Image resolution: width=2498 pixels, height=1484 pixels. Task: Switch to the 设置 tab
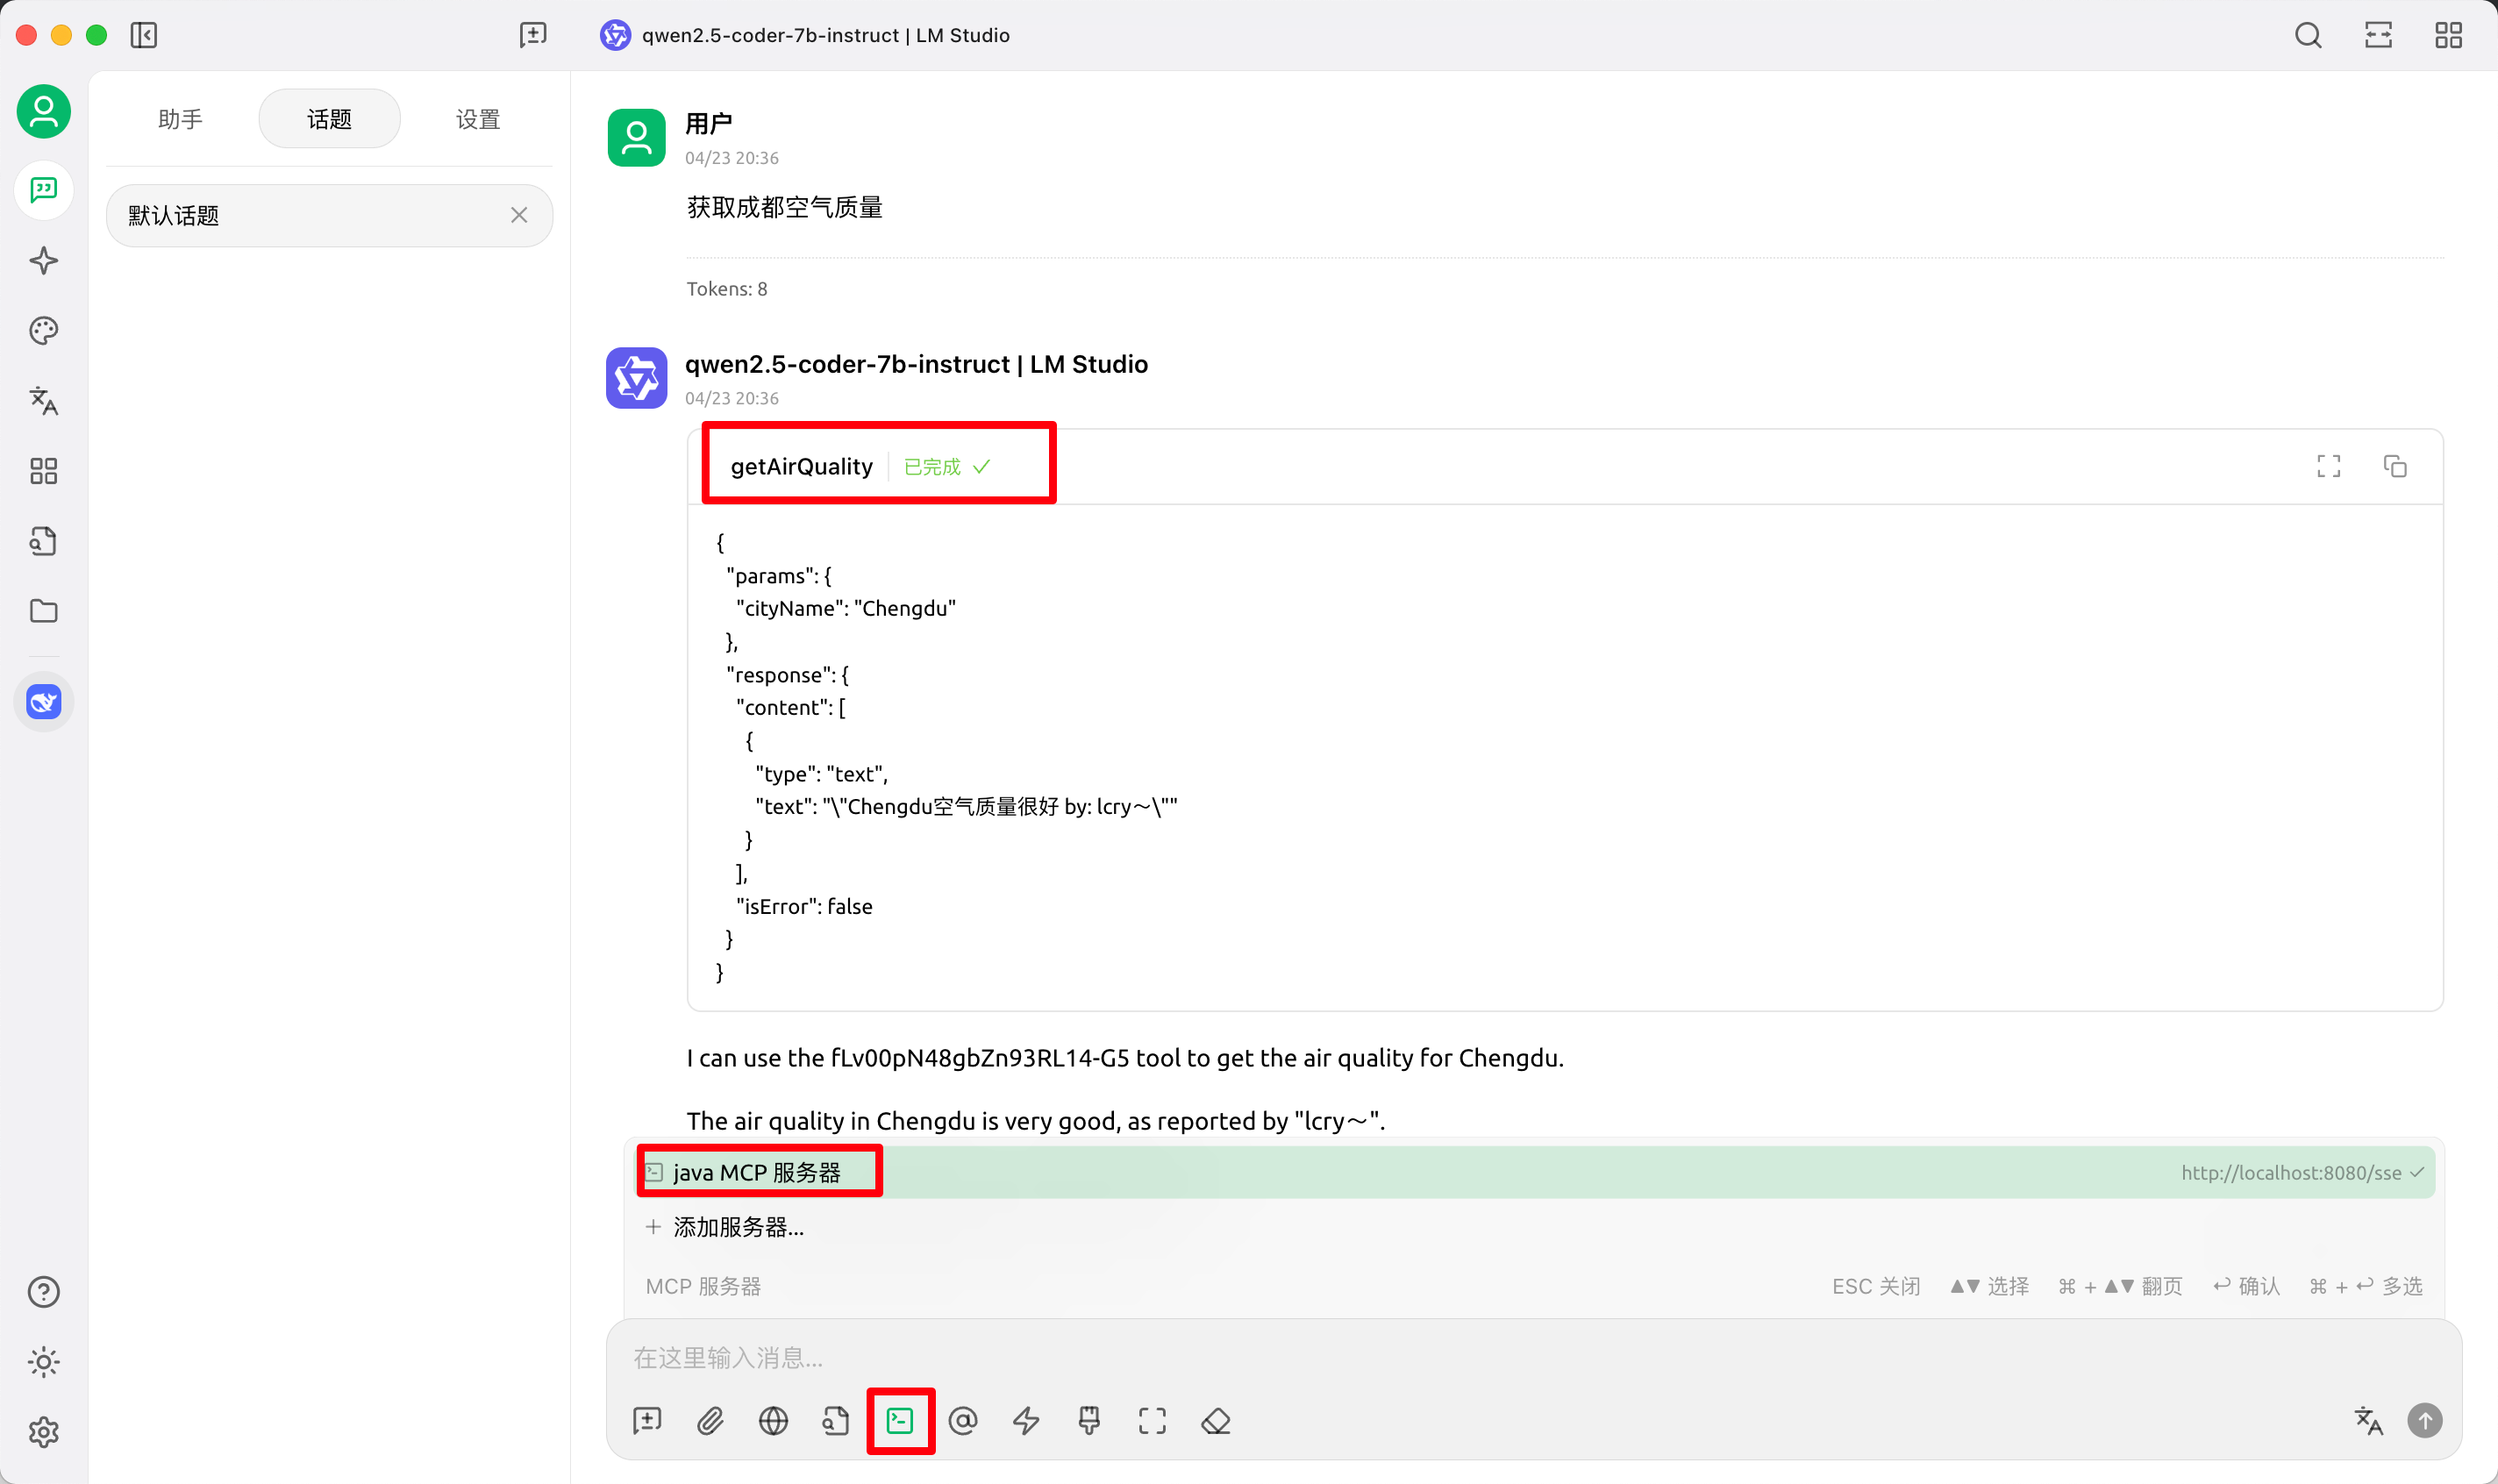(x=477, y=118)
